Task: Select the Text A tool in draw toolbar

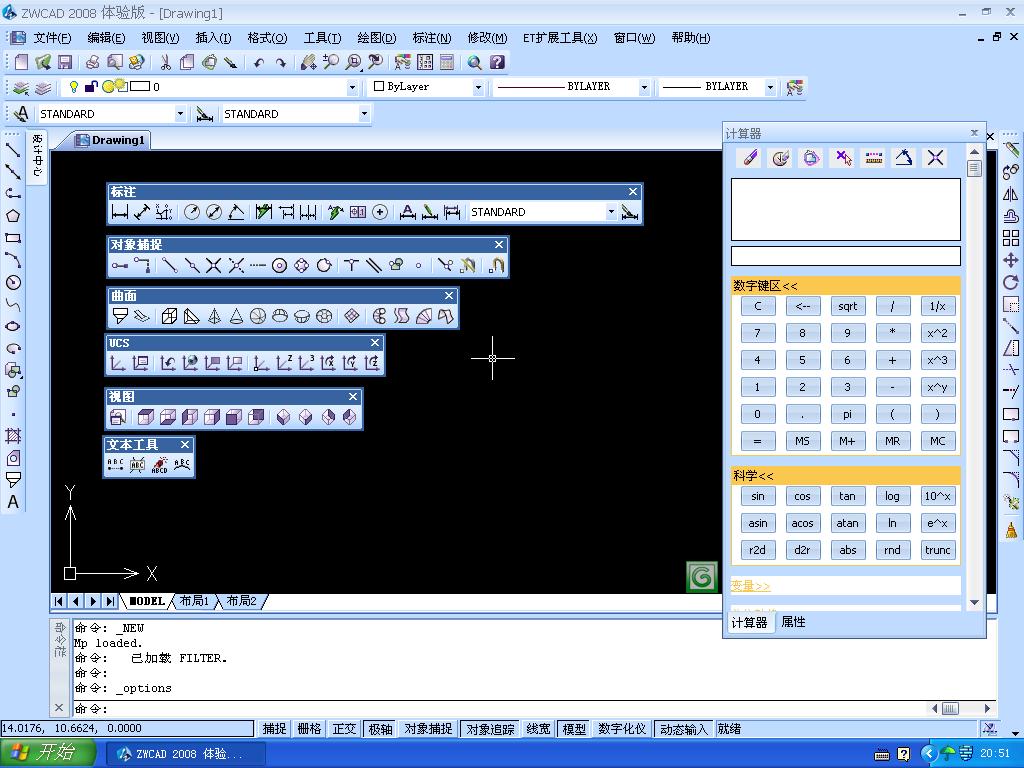Action: point(13,502)
